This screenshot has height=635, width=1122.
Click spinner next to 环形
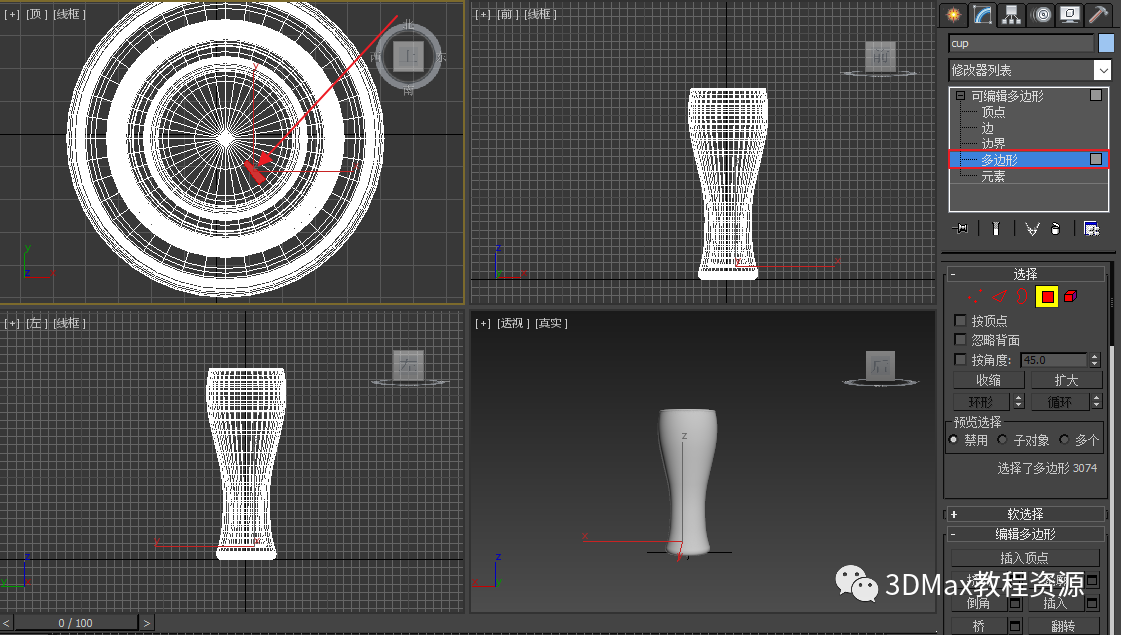[x=1019, y=402]
